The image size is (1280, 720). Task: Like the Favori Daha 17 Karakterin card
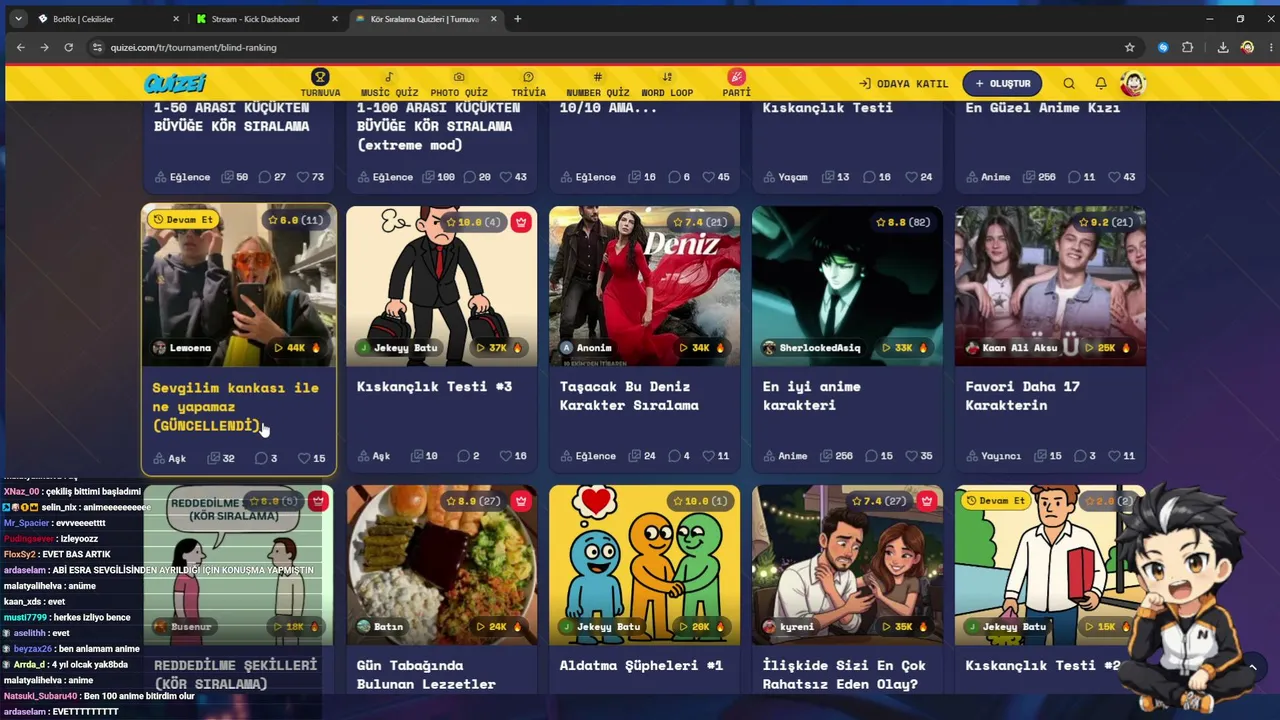coord(1115,456)
